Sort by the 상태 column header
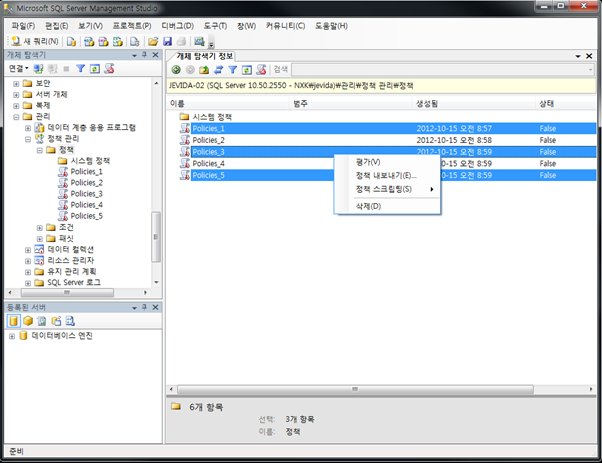This screenshot has width=602, height=463. pyautogui.click(x=565, y=103)
